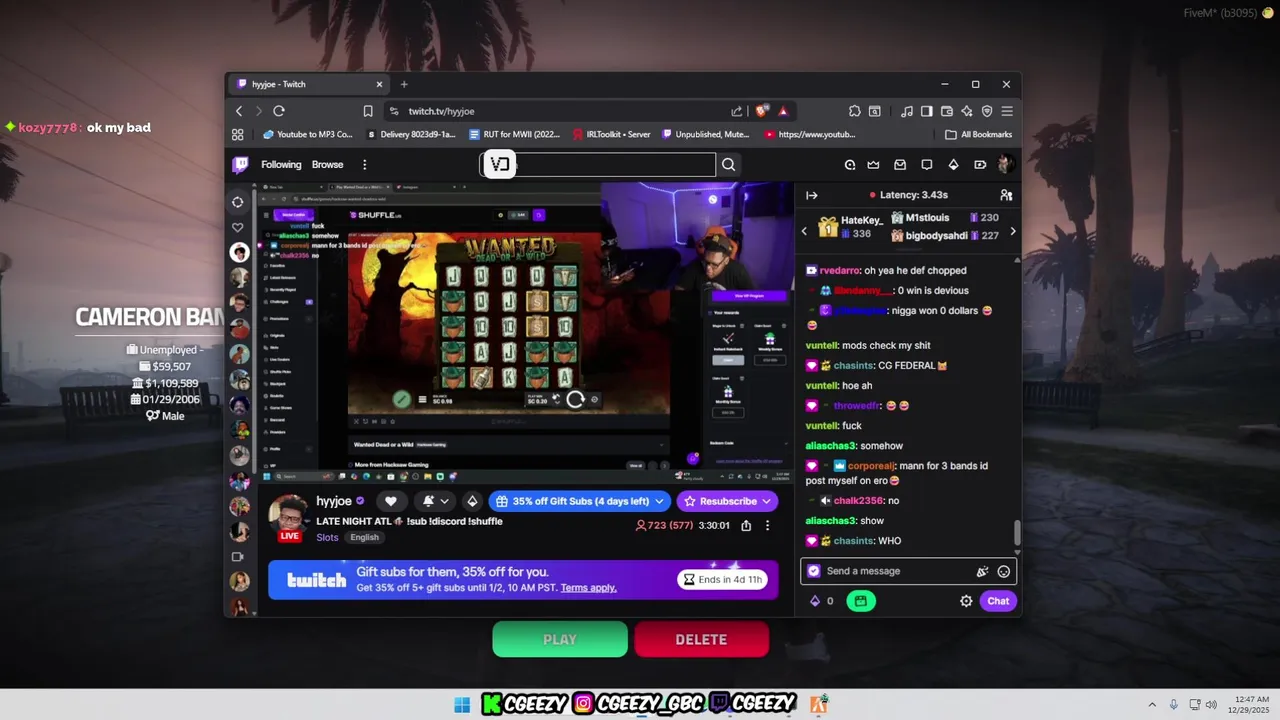Click the sidebar heart followed-channels icon

pos(238,227)
